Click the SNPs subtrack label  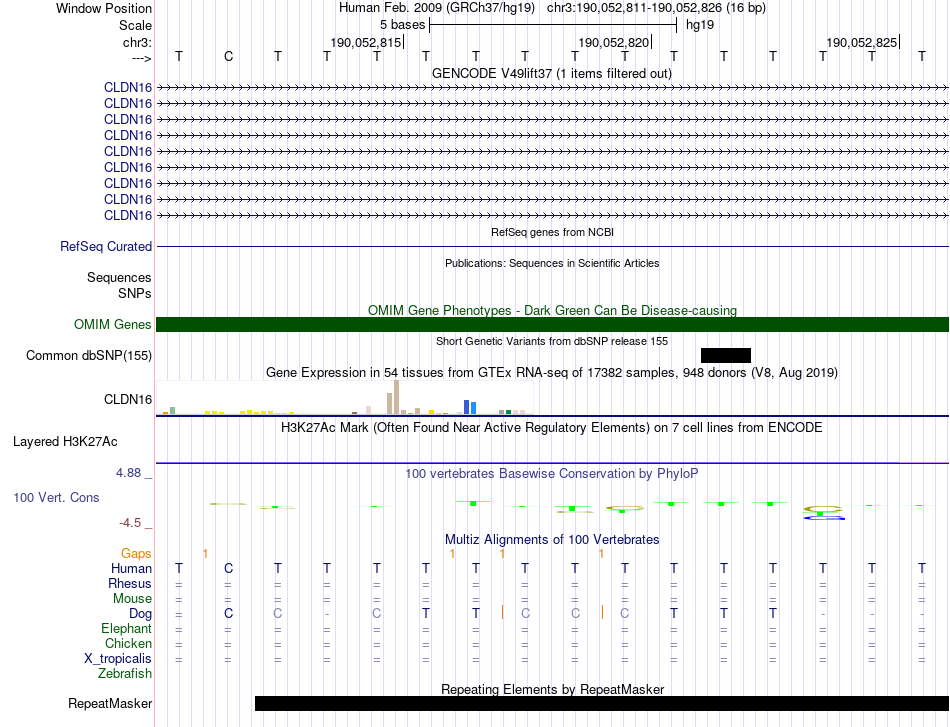135,293
